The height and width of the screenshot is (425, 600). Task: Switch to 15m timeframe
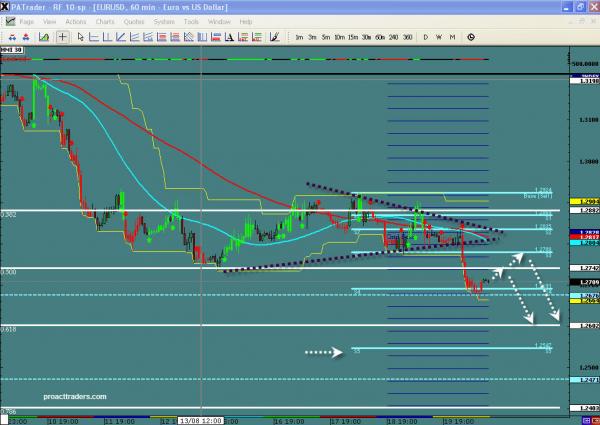(x=353, y=37)
